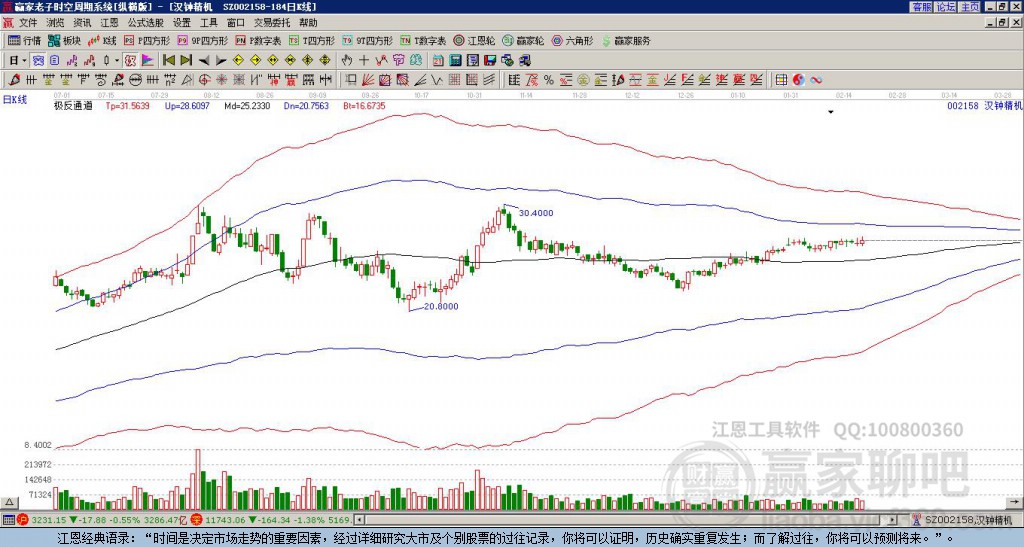Click the 赢 application logo in menu bar
This screenshot has height=548, width=1024.
pos(8,23)
